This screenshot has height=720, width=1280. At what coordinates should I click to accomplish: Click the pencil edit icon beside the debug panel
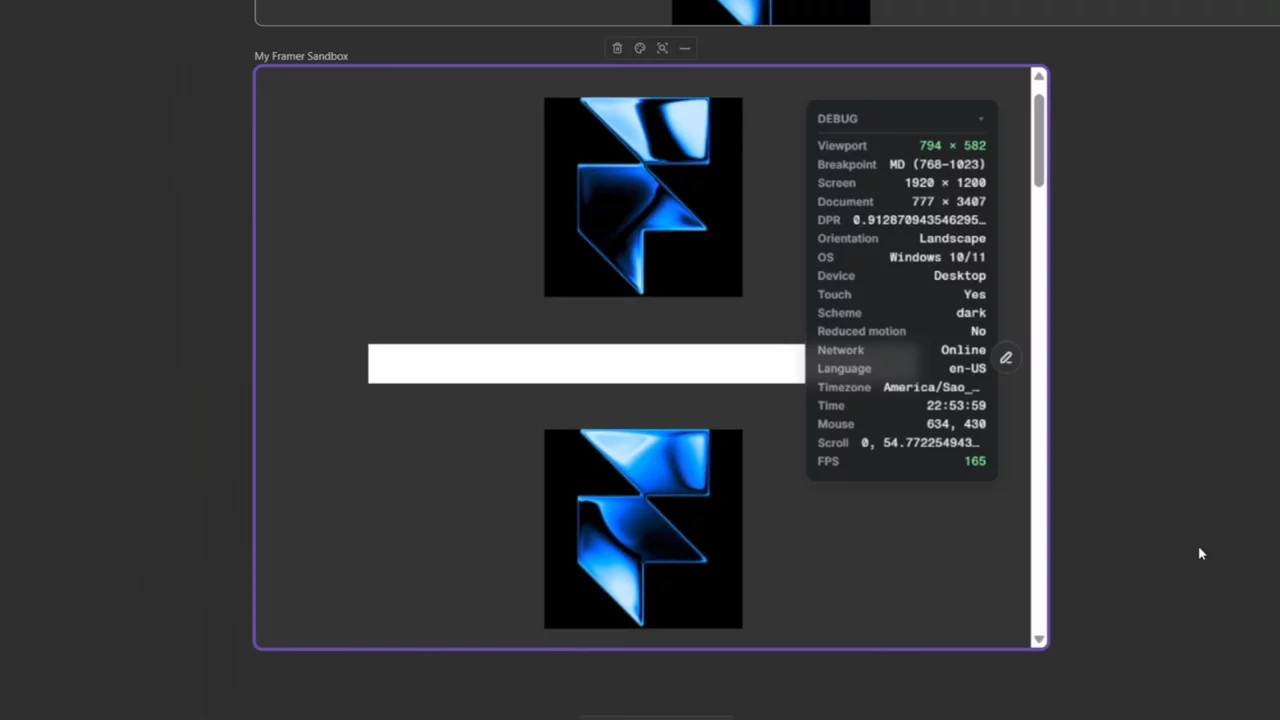(1006, 358)
